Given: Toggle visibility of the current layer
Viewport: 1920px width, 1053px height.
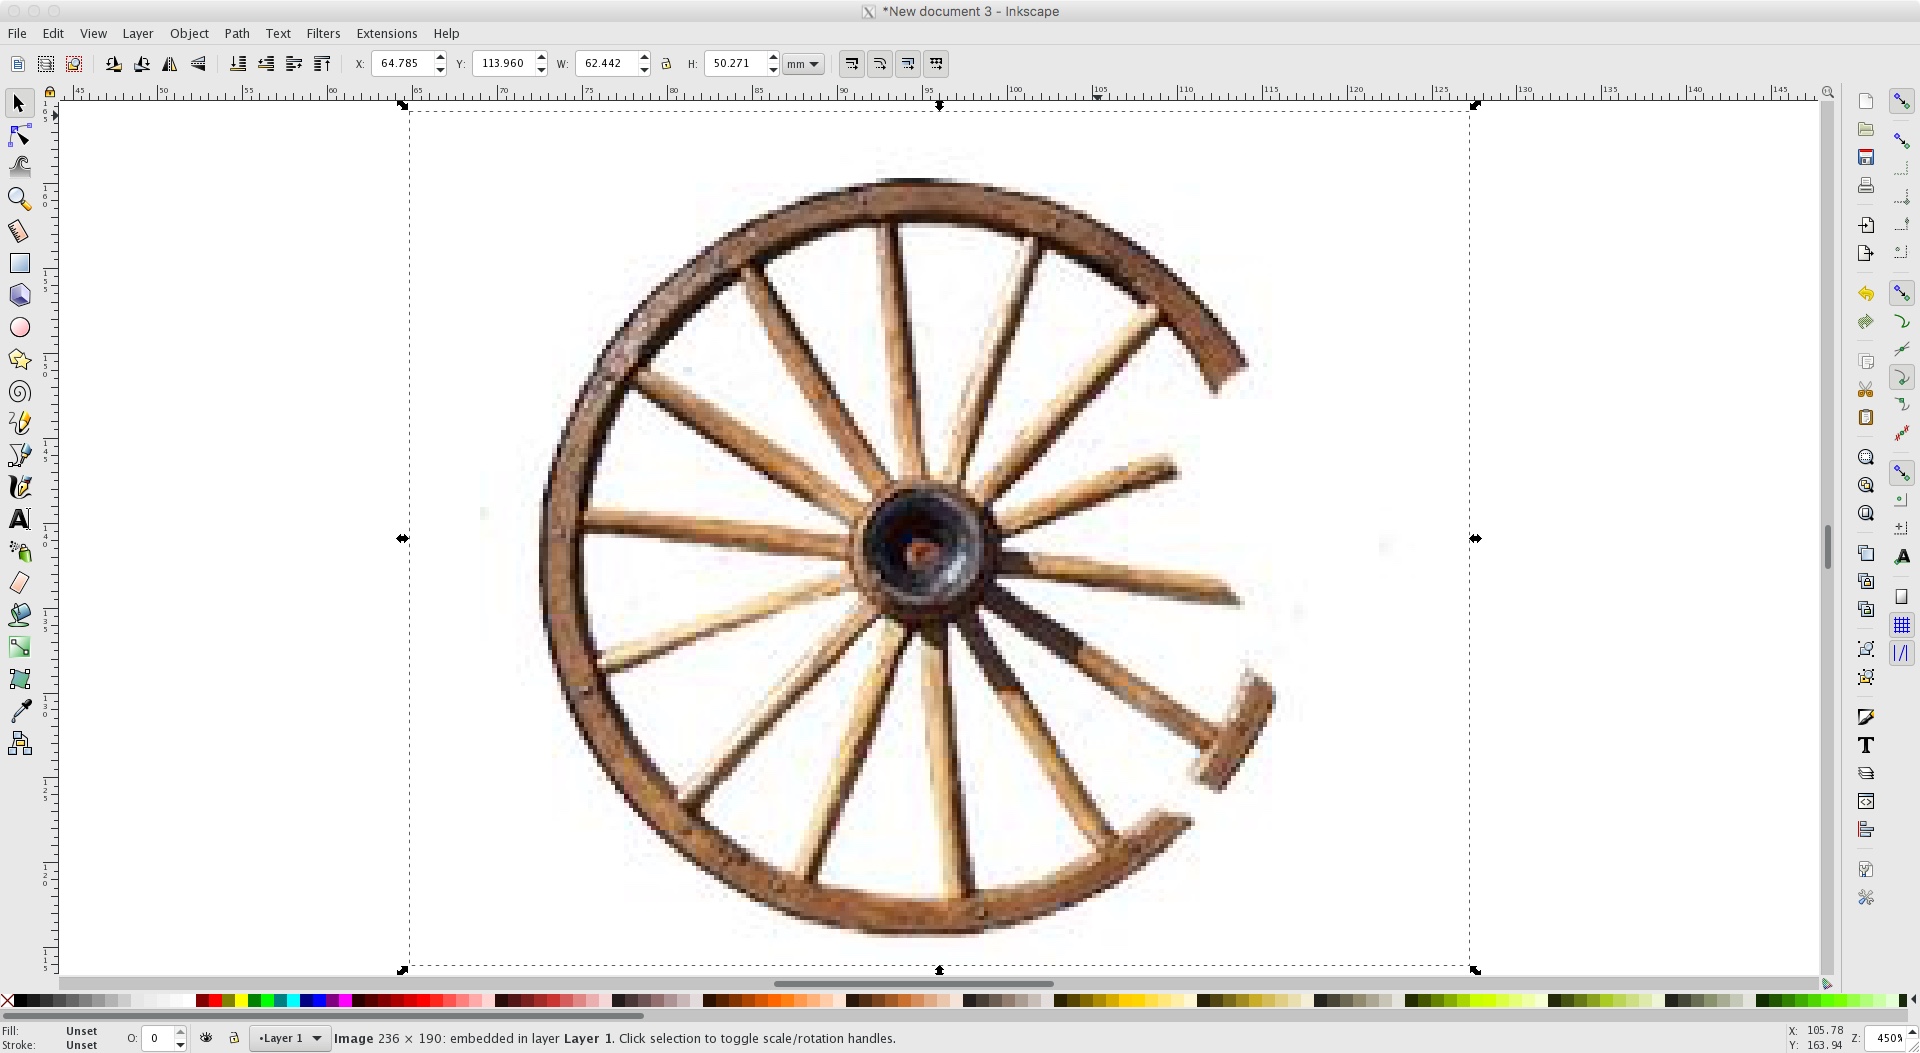Looking at the screenshot, I should click(x=206, y=1038).
